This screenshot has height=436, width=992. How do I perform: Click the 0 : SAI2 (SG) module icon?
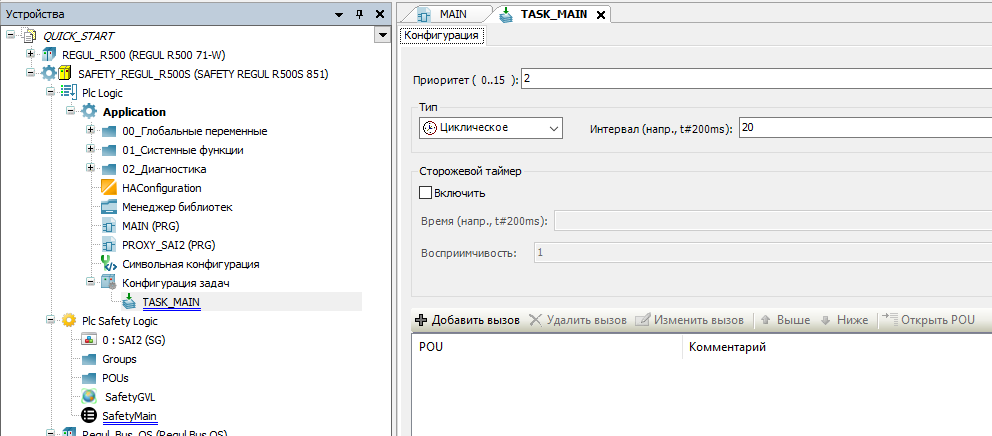coord(89,340)
